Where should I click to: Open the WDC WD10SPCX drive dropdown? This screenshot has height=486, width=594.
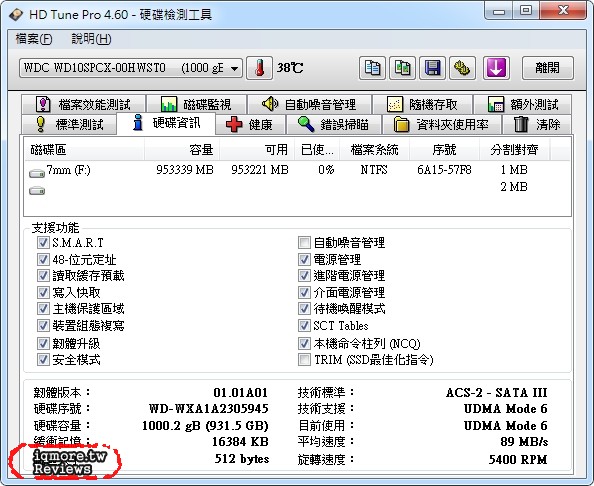click(x=131, y=68)
